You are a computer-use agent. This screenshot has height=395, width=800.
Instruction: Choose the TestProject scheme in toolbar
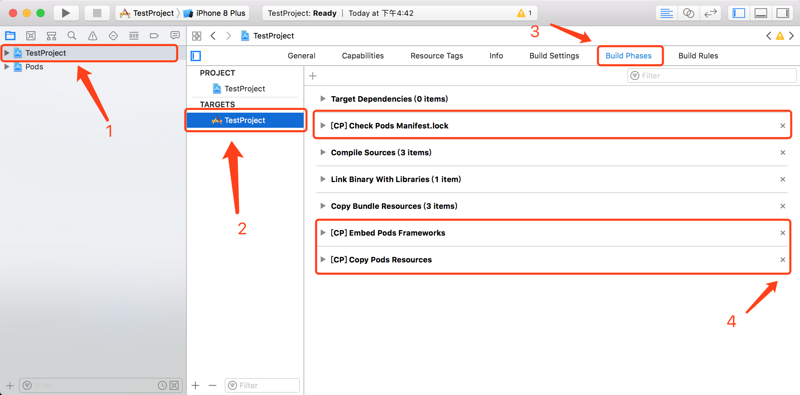pos(148,13)
